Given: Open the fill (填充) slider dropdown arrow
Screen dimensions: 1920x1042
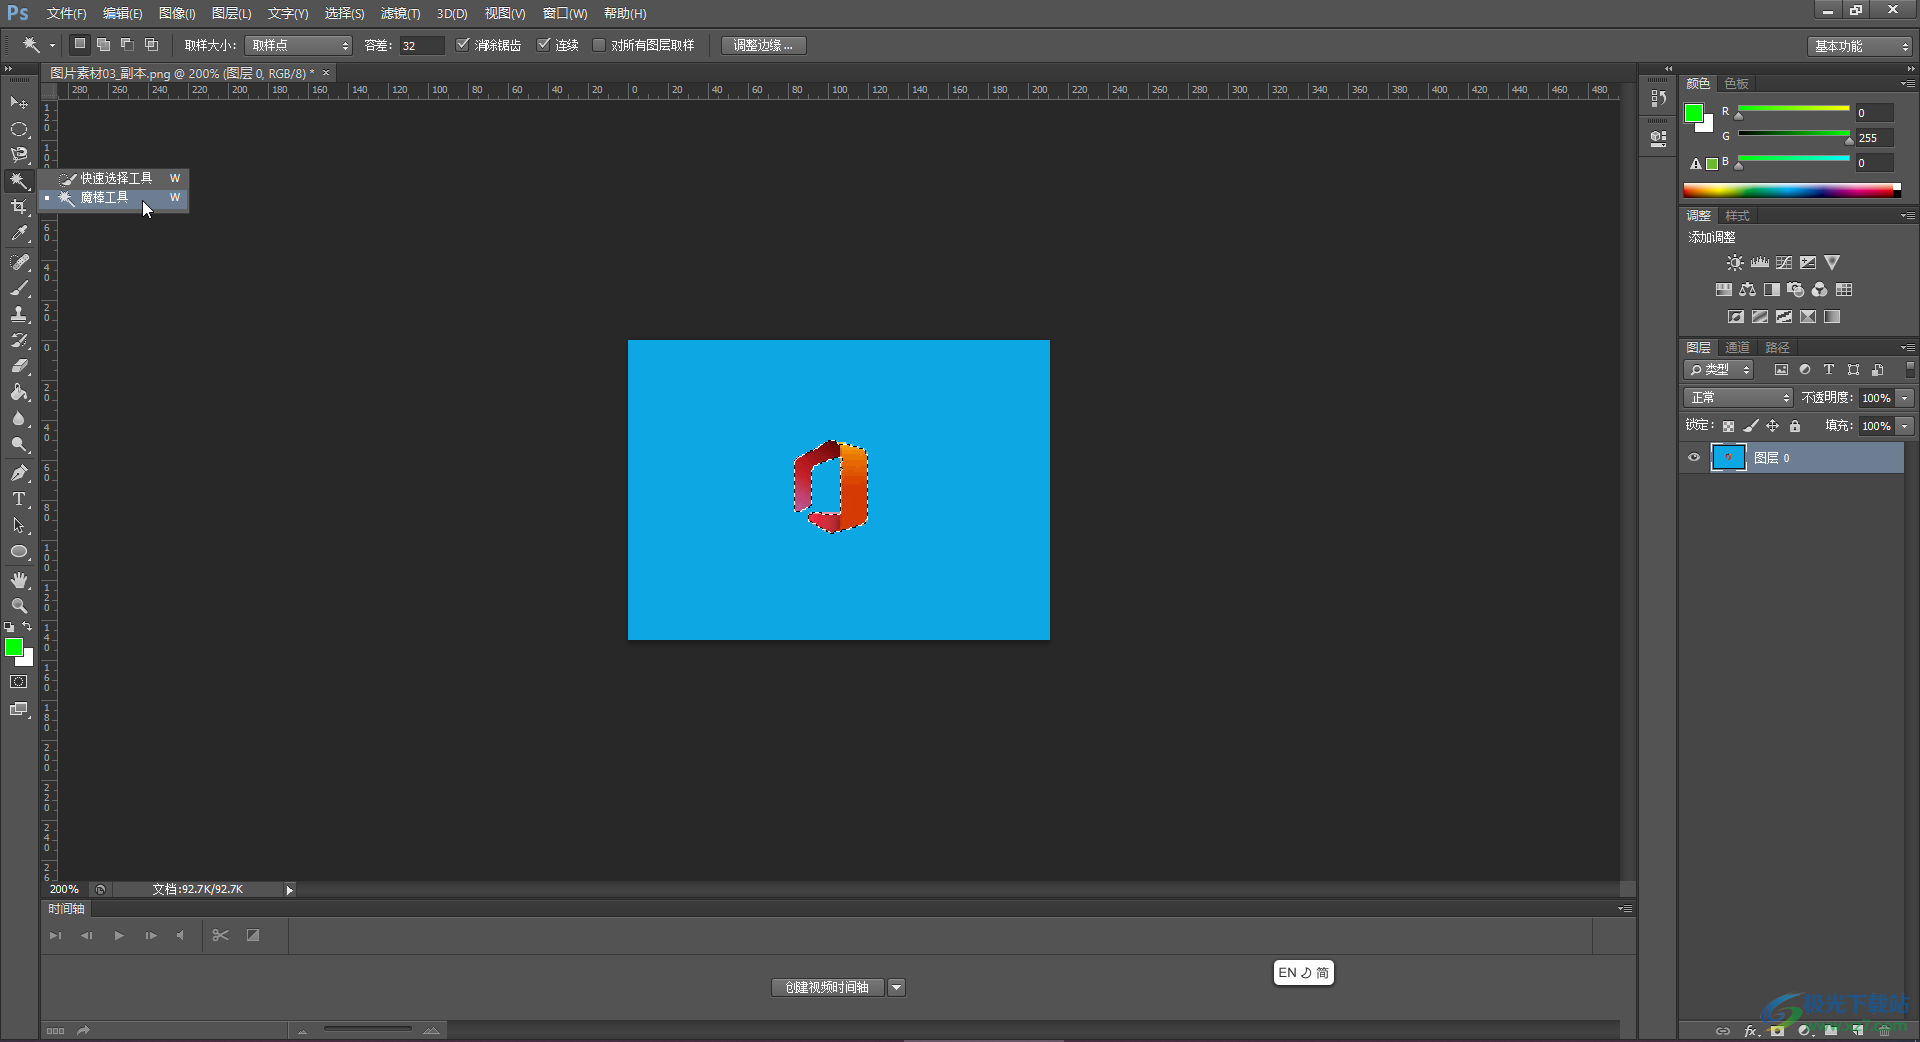Looking at the screenshot, I should (x=1905, y=426).
